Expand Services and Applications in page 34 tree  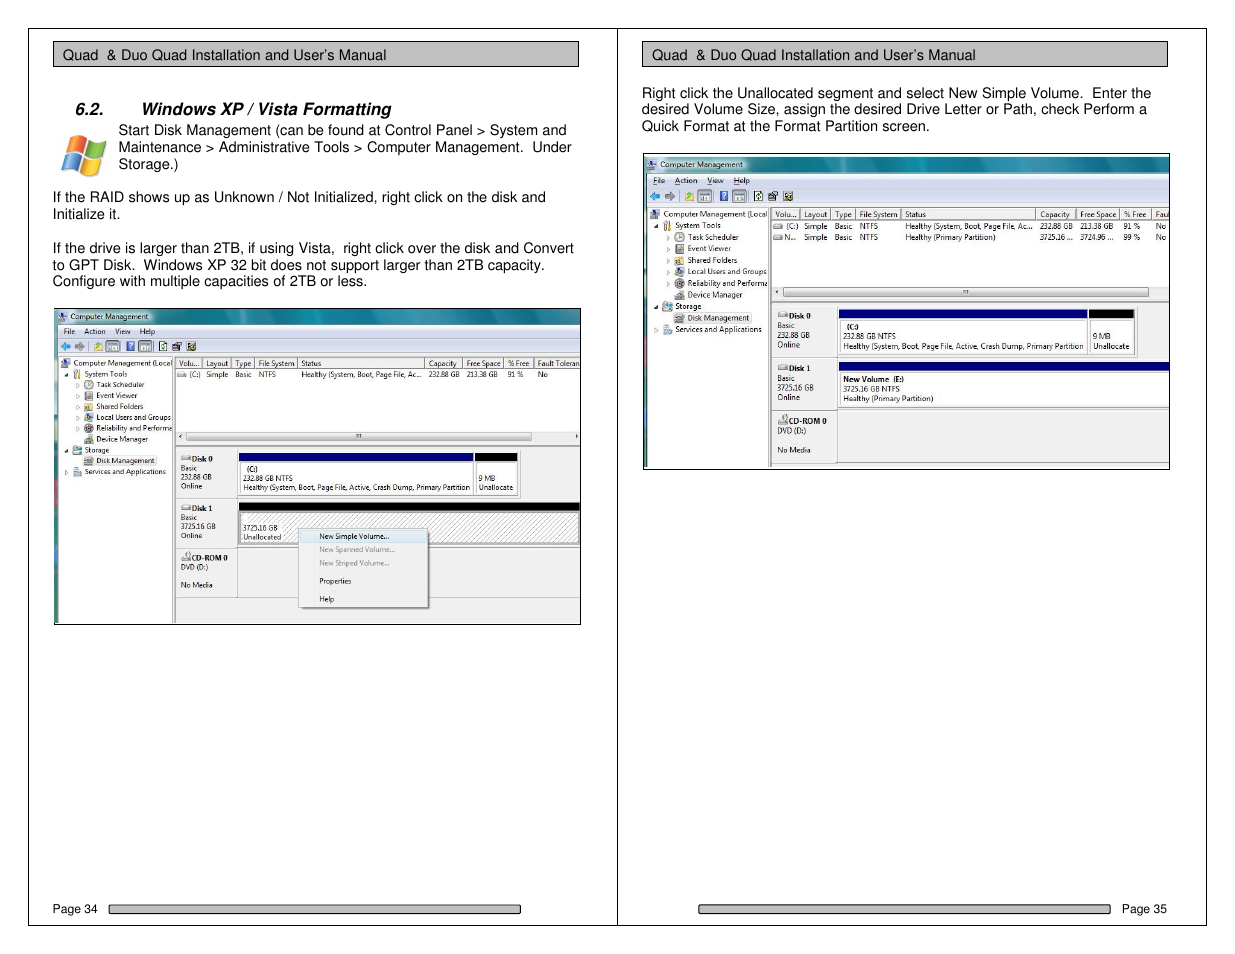click(66, 472)
